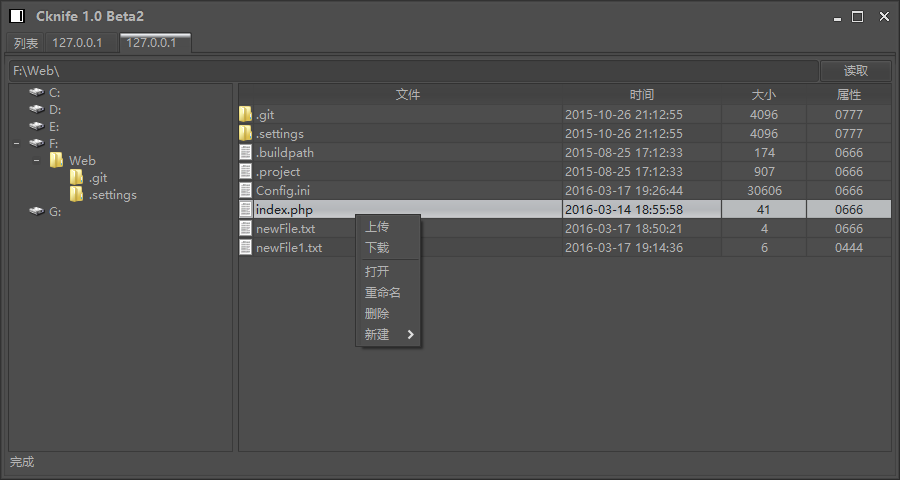Collapse the F: drive tree node
This screenshot has width=900, height=480.
(16, 143)
